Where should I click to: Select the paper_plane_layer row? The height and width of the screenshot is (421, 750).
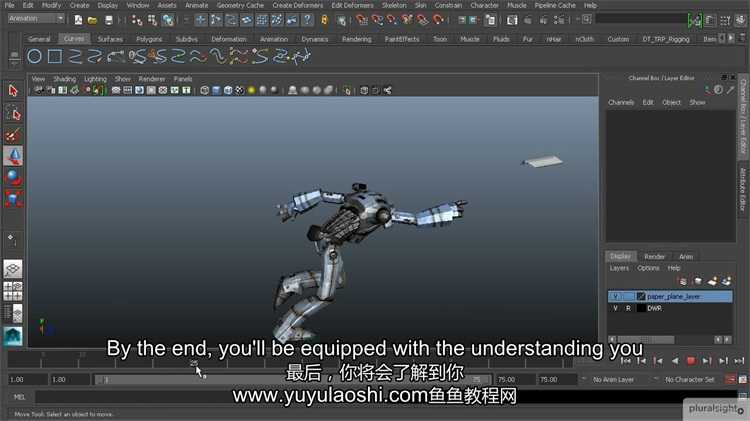coord(670,297)
